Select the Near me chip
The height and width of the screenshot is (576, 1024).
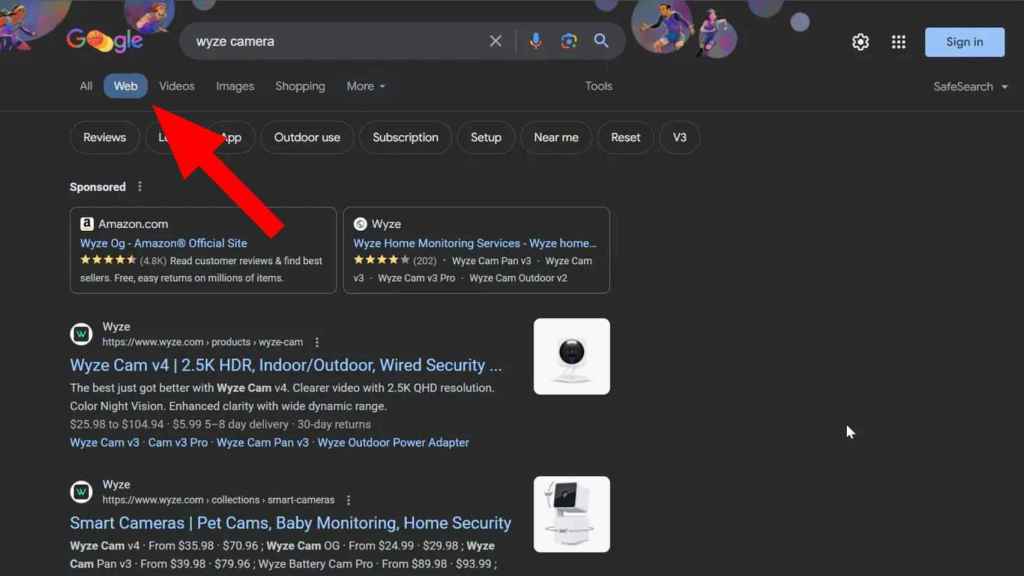556,138
